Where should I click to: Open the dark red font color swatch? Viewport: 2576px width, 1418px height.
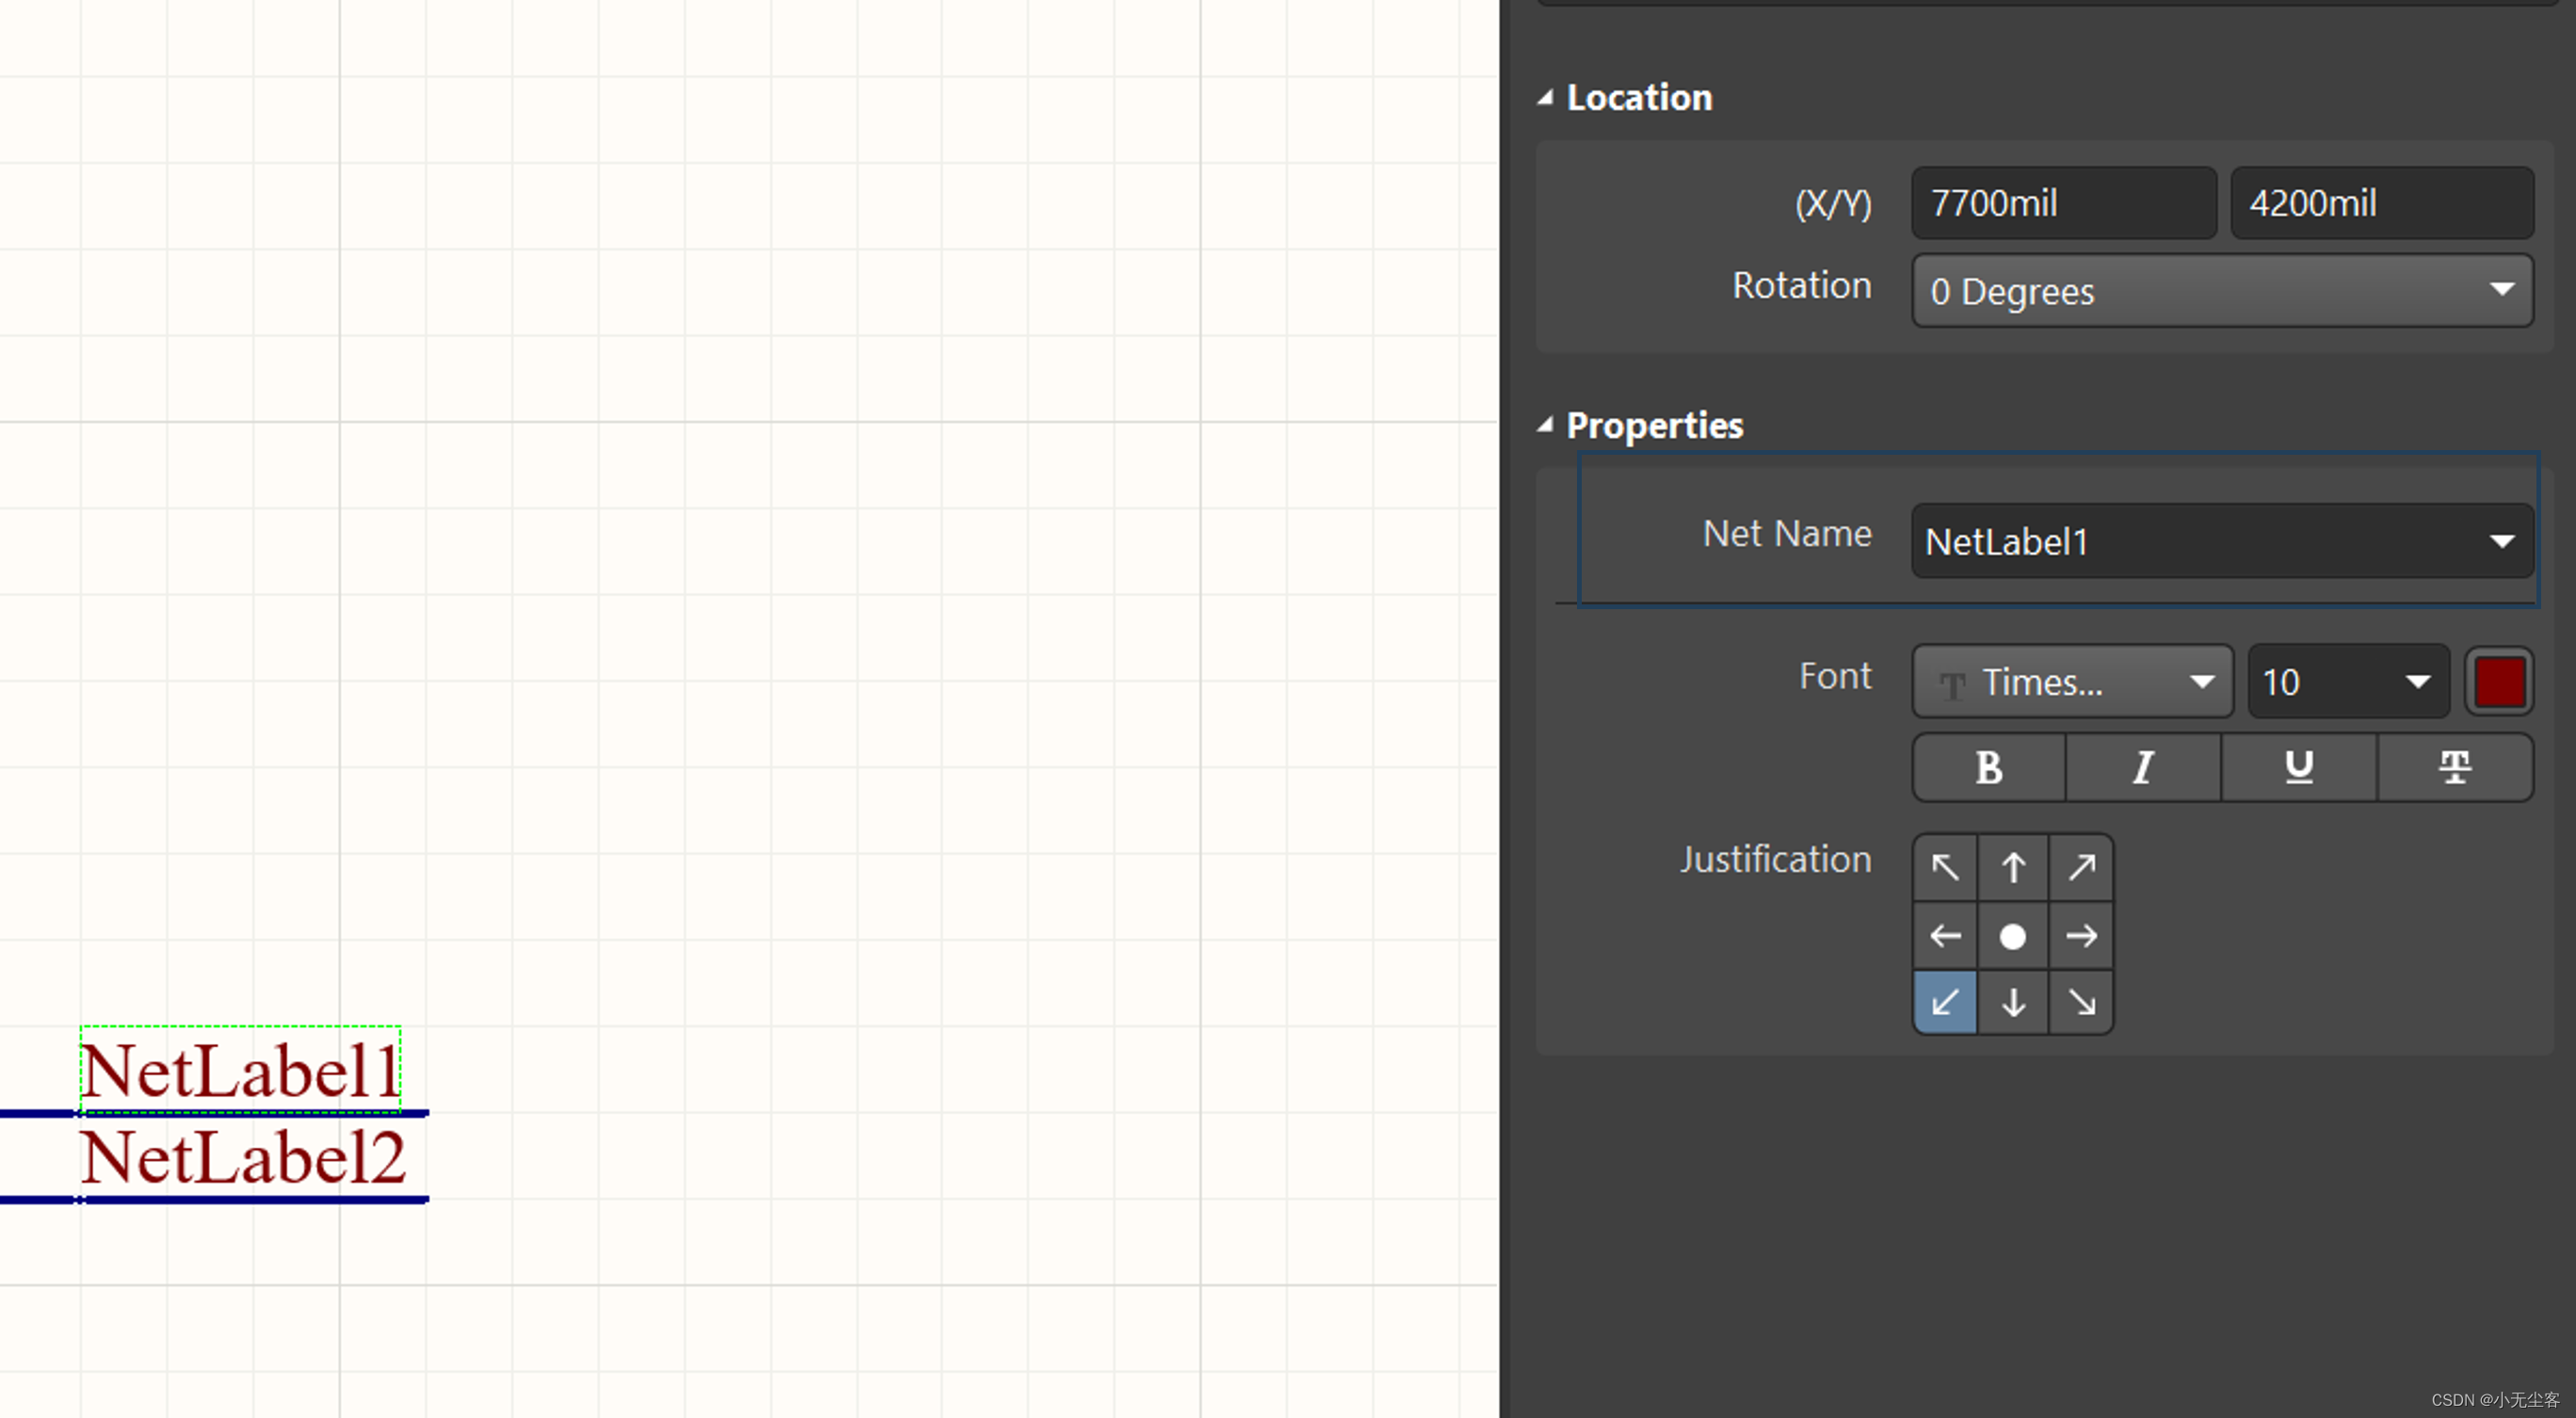pyautogui.click(x=2499, y=682)
